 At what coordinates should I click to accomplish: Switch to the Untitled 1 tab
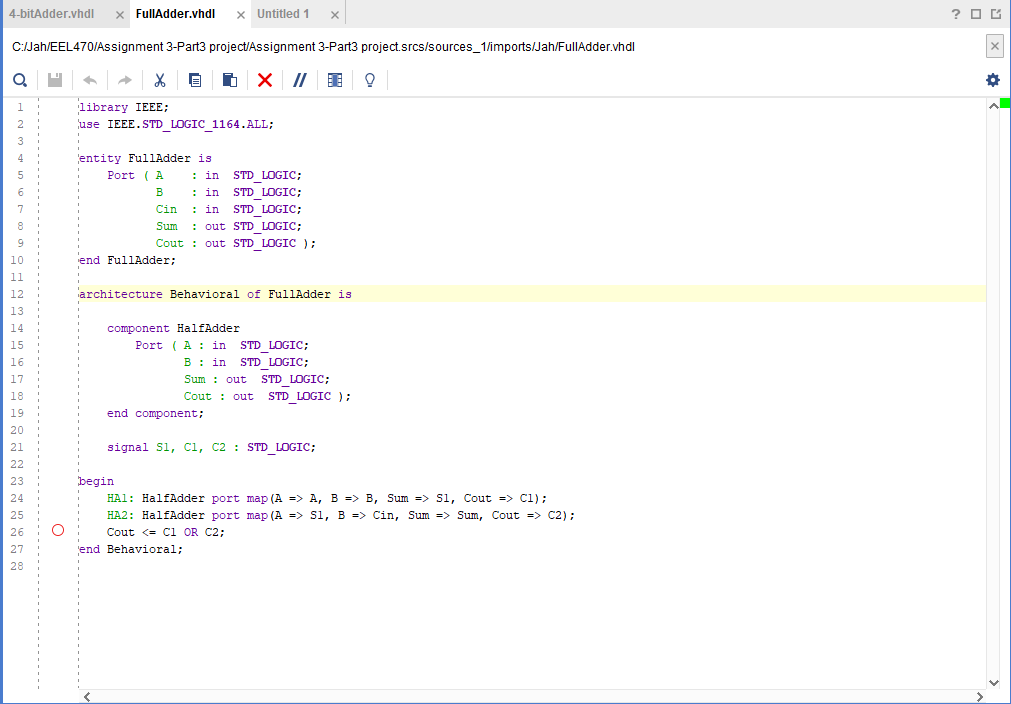[283, 14]
